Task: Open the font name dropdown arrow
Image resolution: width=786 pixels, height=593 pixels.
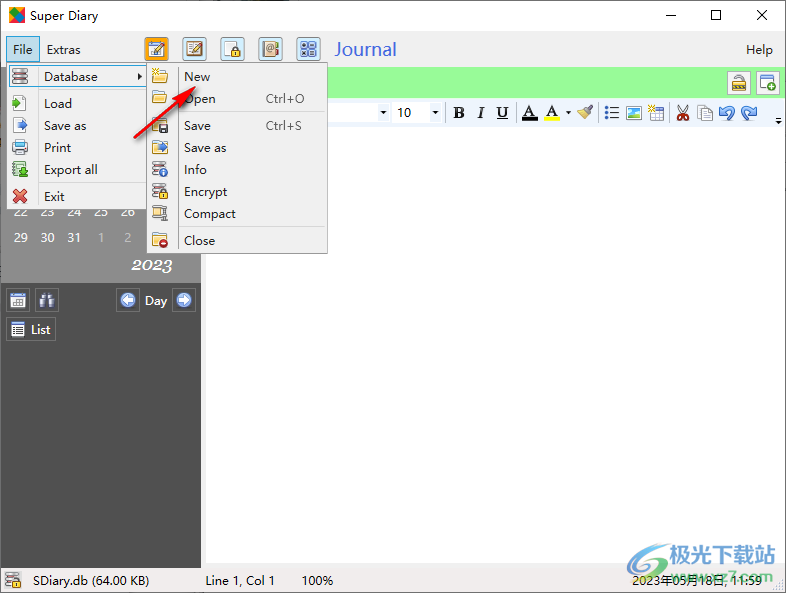Action: pos(383,113)
